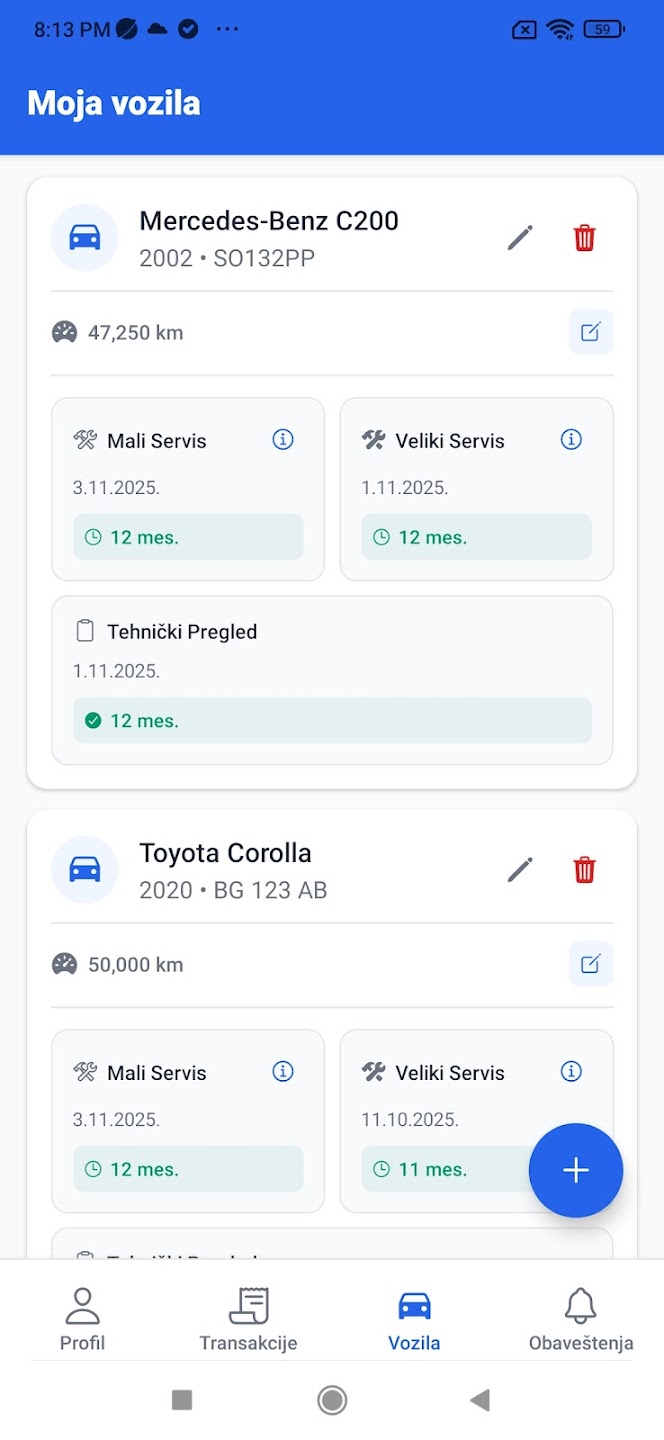The height and width of the screenshot is (1440, 664).
Task: Click the blue car icon next to Mercedes-Benz C200
Action: pos(85,237)
